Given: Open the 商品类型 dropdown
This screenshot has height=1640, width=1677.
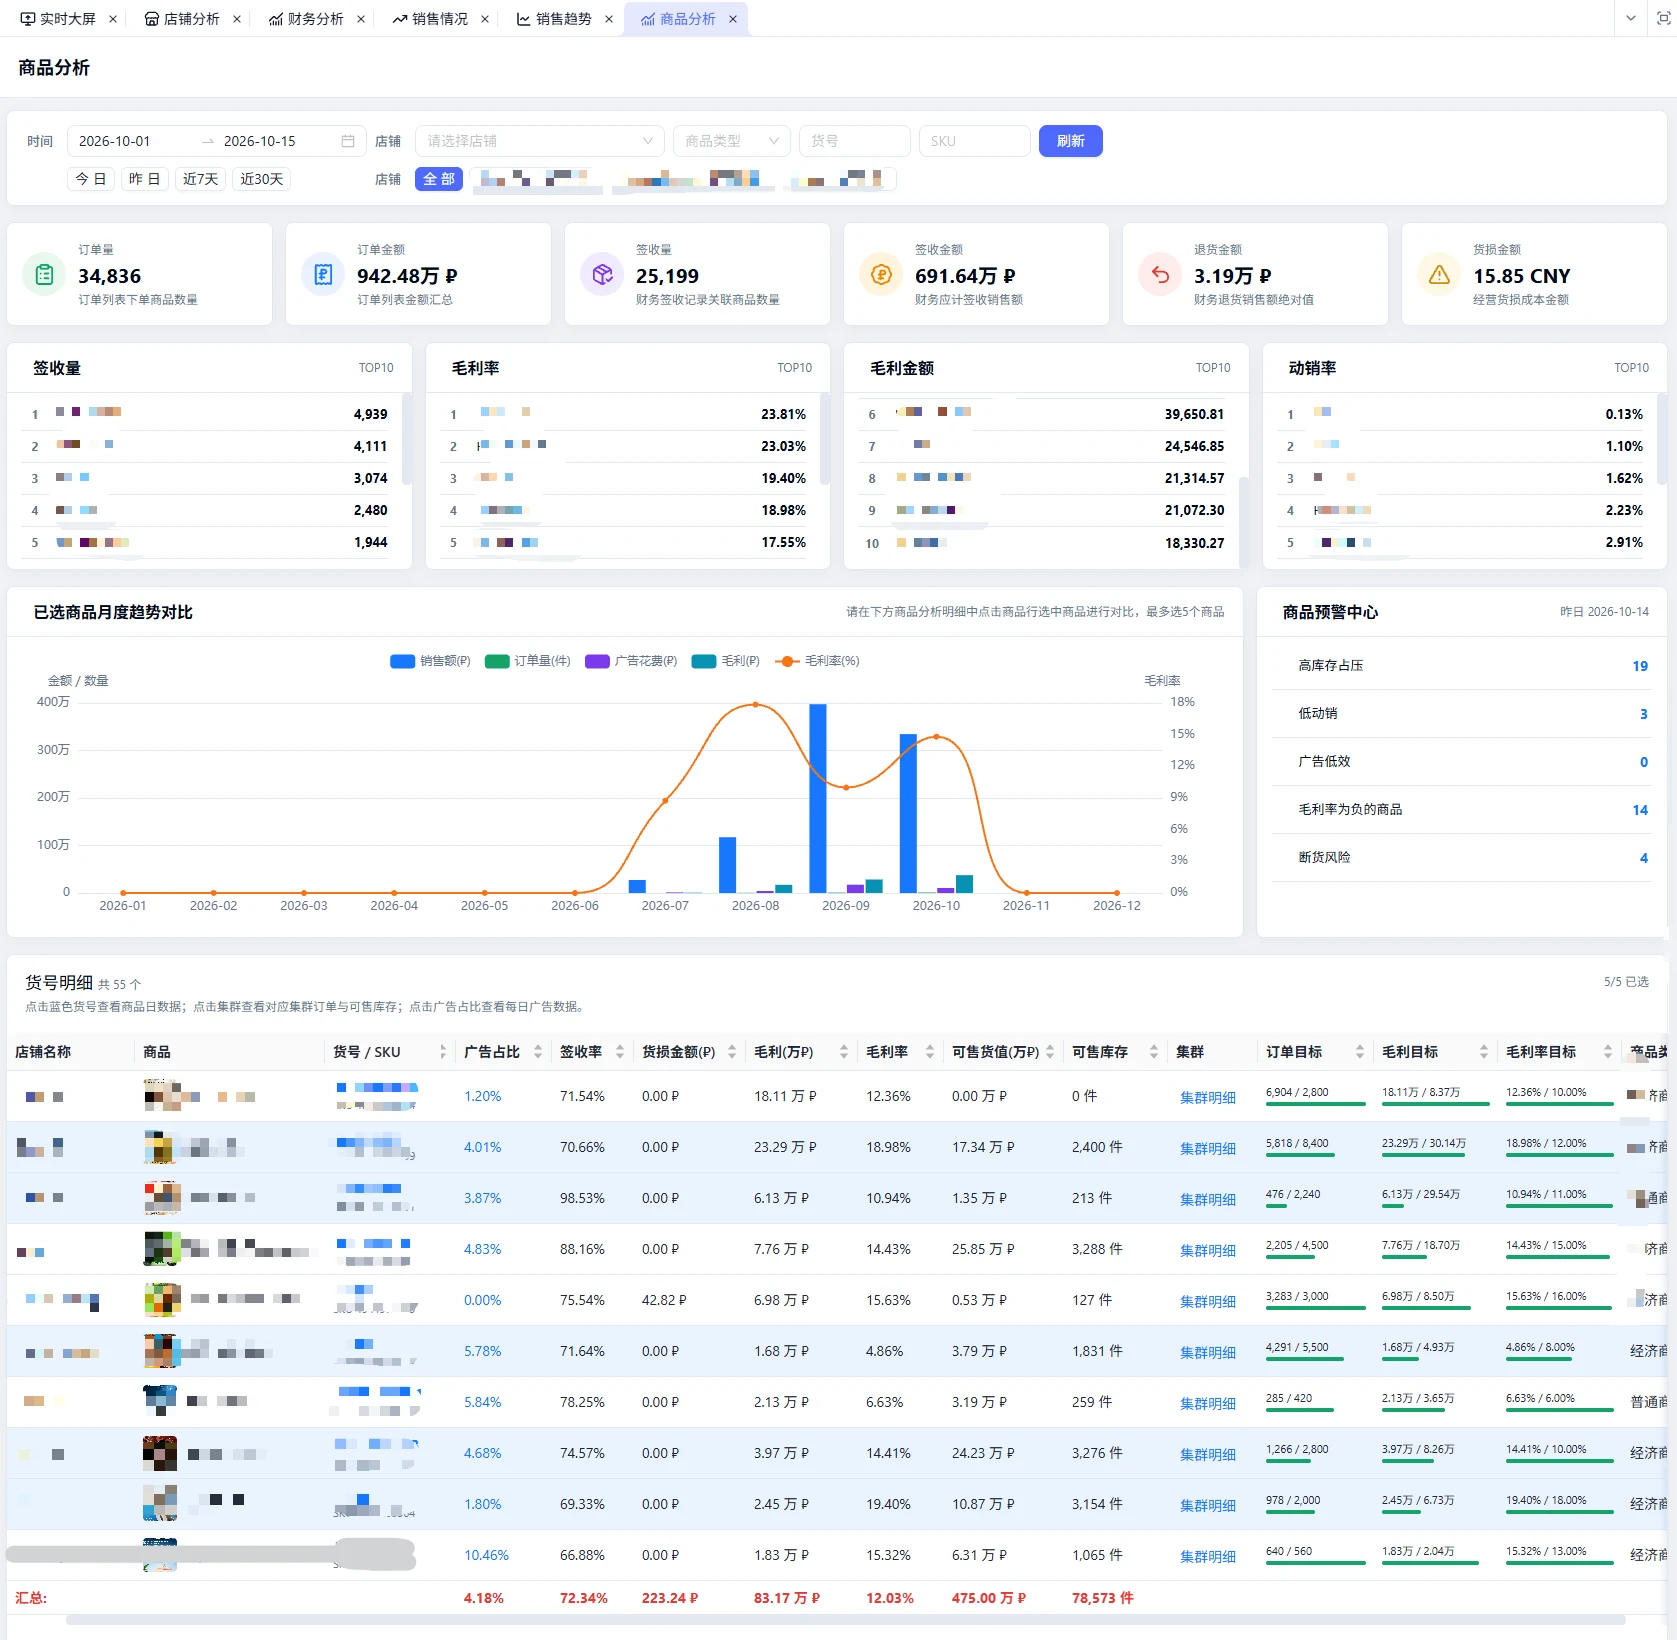Looking at the screenshot, I should pos(732,141).
